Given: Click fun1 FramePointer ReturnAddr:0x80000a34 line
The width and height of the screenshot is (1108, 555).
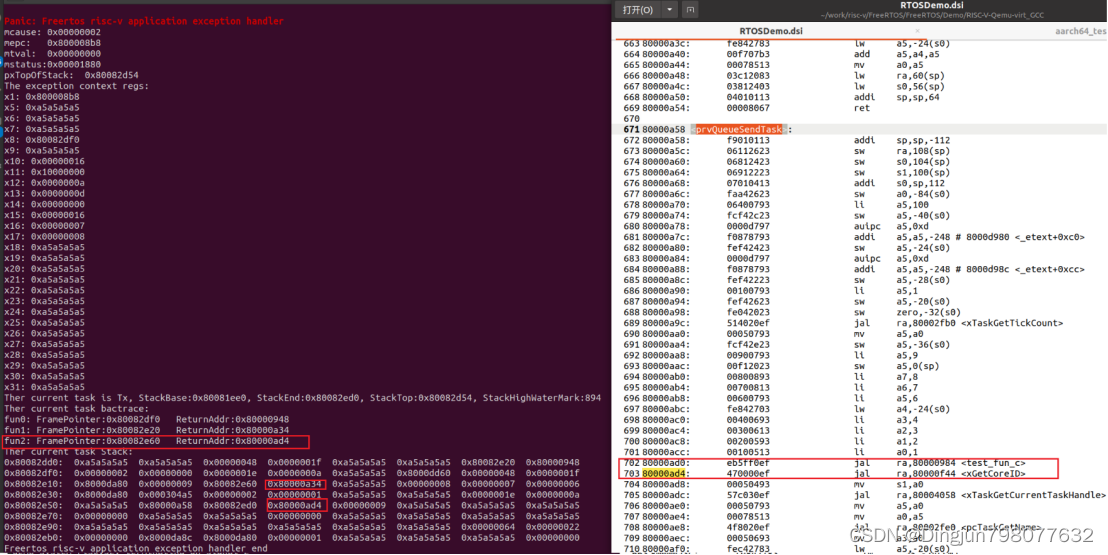Looking at the screenshot, I should (146, 430).
